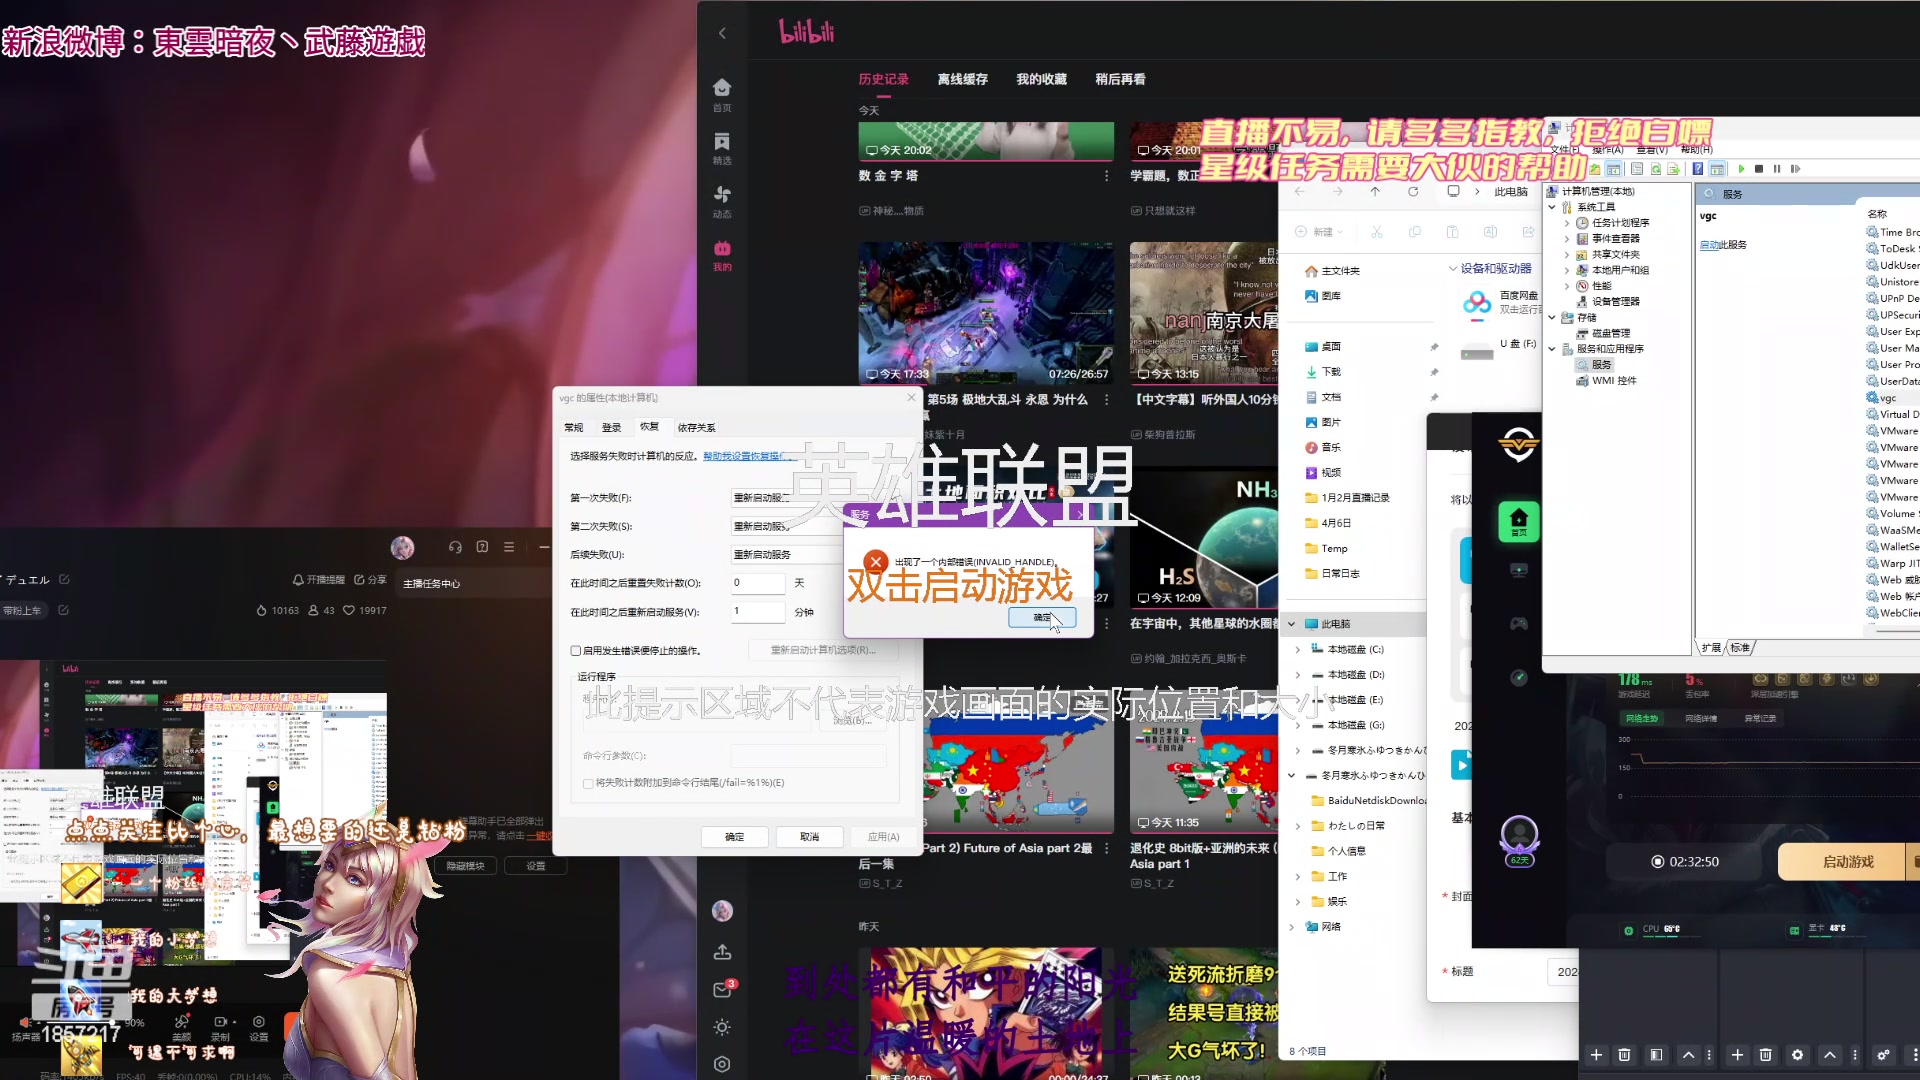Expand 网络 node in Explorer tree
This screenshot has height=1080, width=1920.
[1291, 927]
